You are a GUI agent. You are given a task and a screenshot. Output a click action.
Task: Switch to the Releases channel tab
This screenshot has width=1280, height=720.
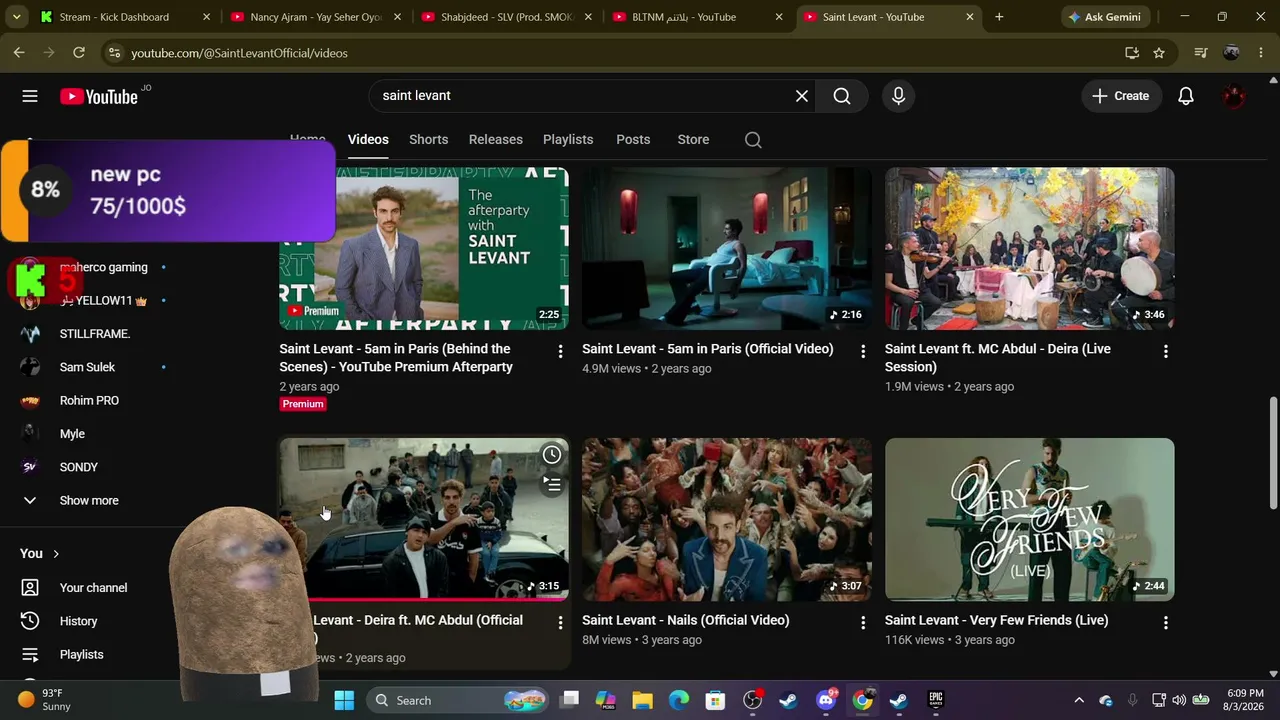pos(496,140)
